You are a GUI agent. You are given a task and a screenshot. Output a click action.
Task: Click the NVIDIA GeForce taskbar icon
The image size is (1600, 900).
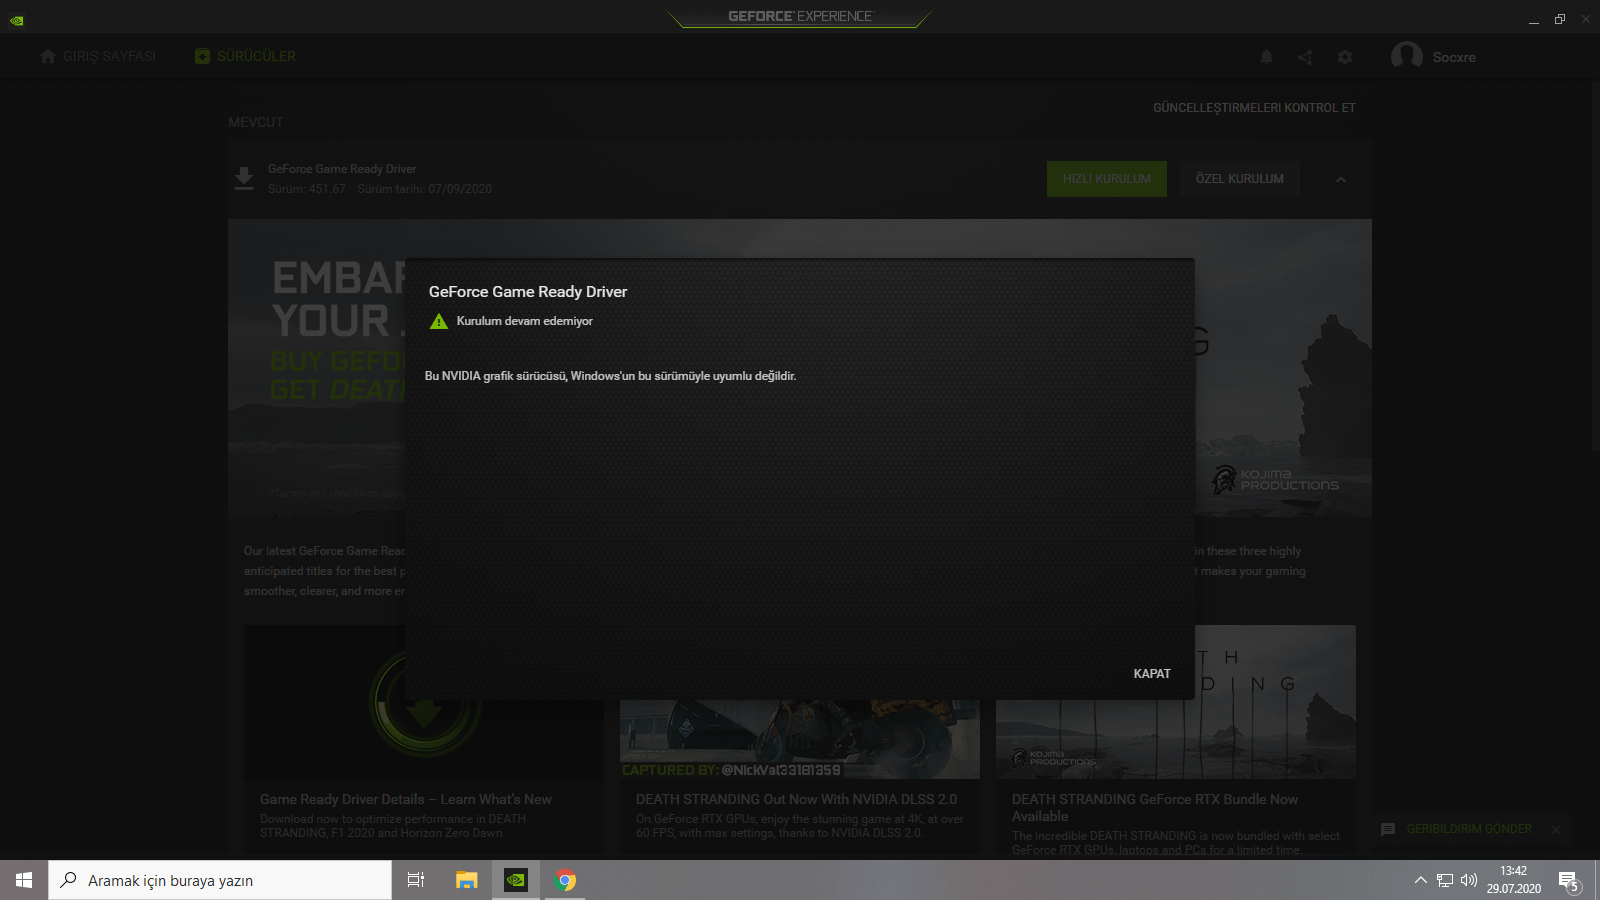coord(516,880)
